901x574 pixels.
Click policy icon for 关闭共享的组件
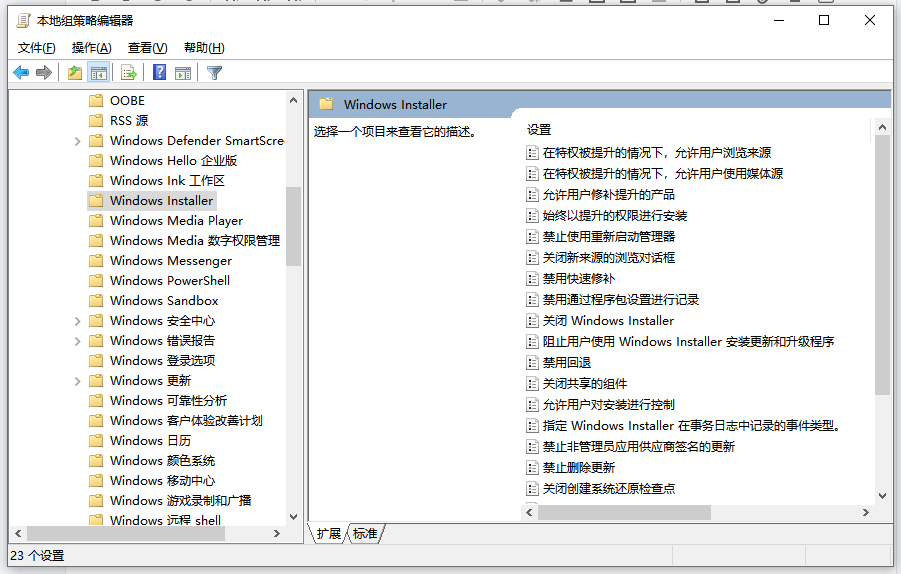532,384
